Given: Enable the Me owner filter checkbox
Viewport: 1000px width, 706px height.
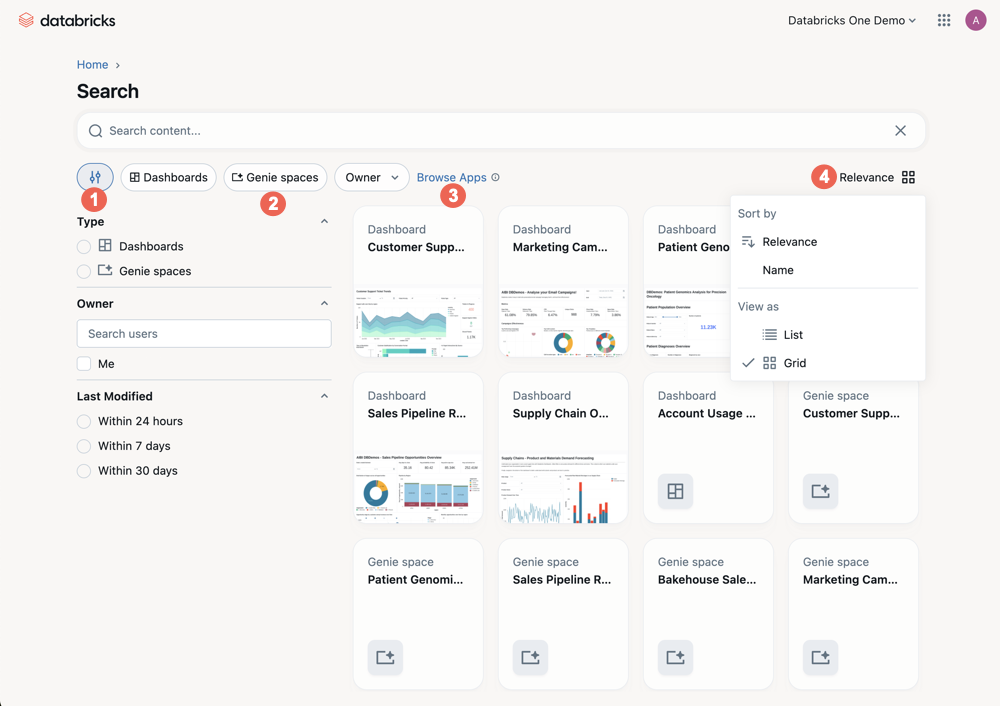Looking at the screenshot, I should click(x=83, y=363).
